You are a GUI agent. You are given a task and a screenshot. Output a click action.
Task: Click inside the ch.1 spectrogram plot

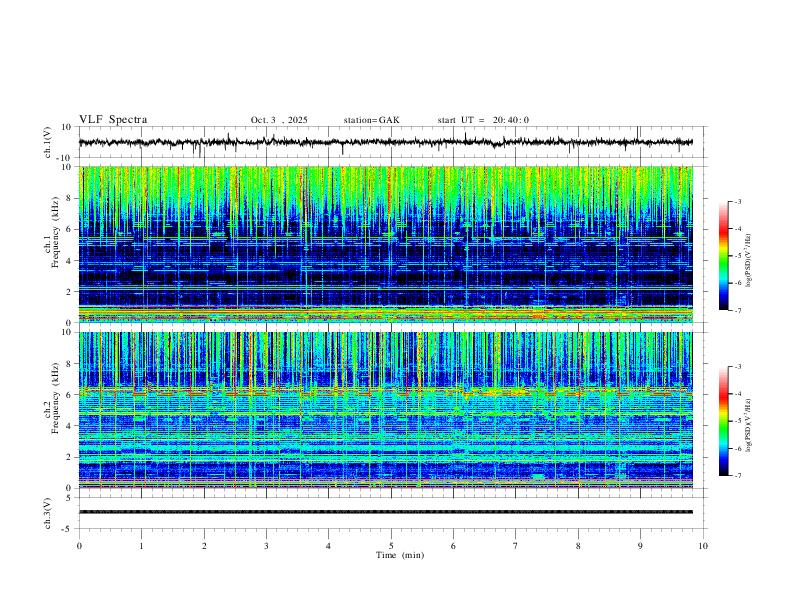tap(386, 244)
